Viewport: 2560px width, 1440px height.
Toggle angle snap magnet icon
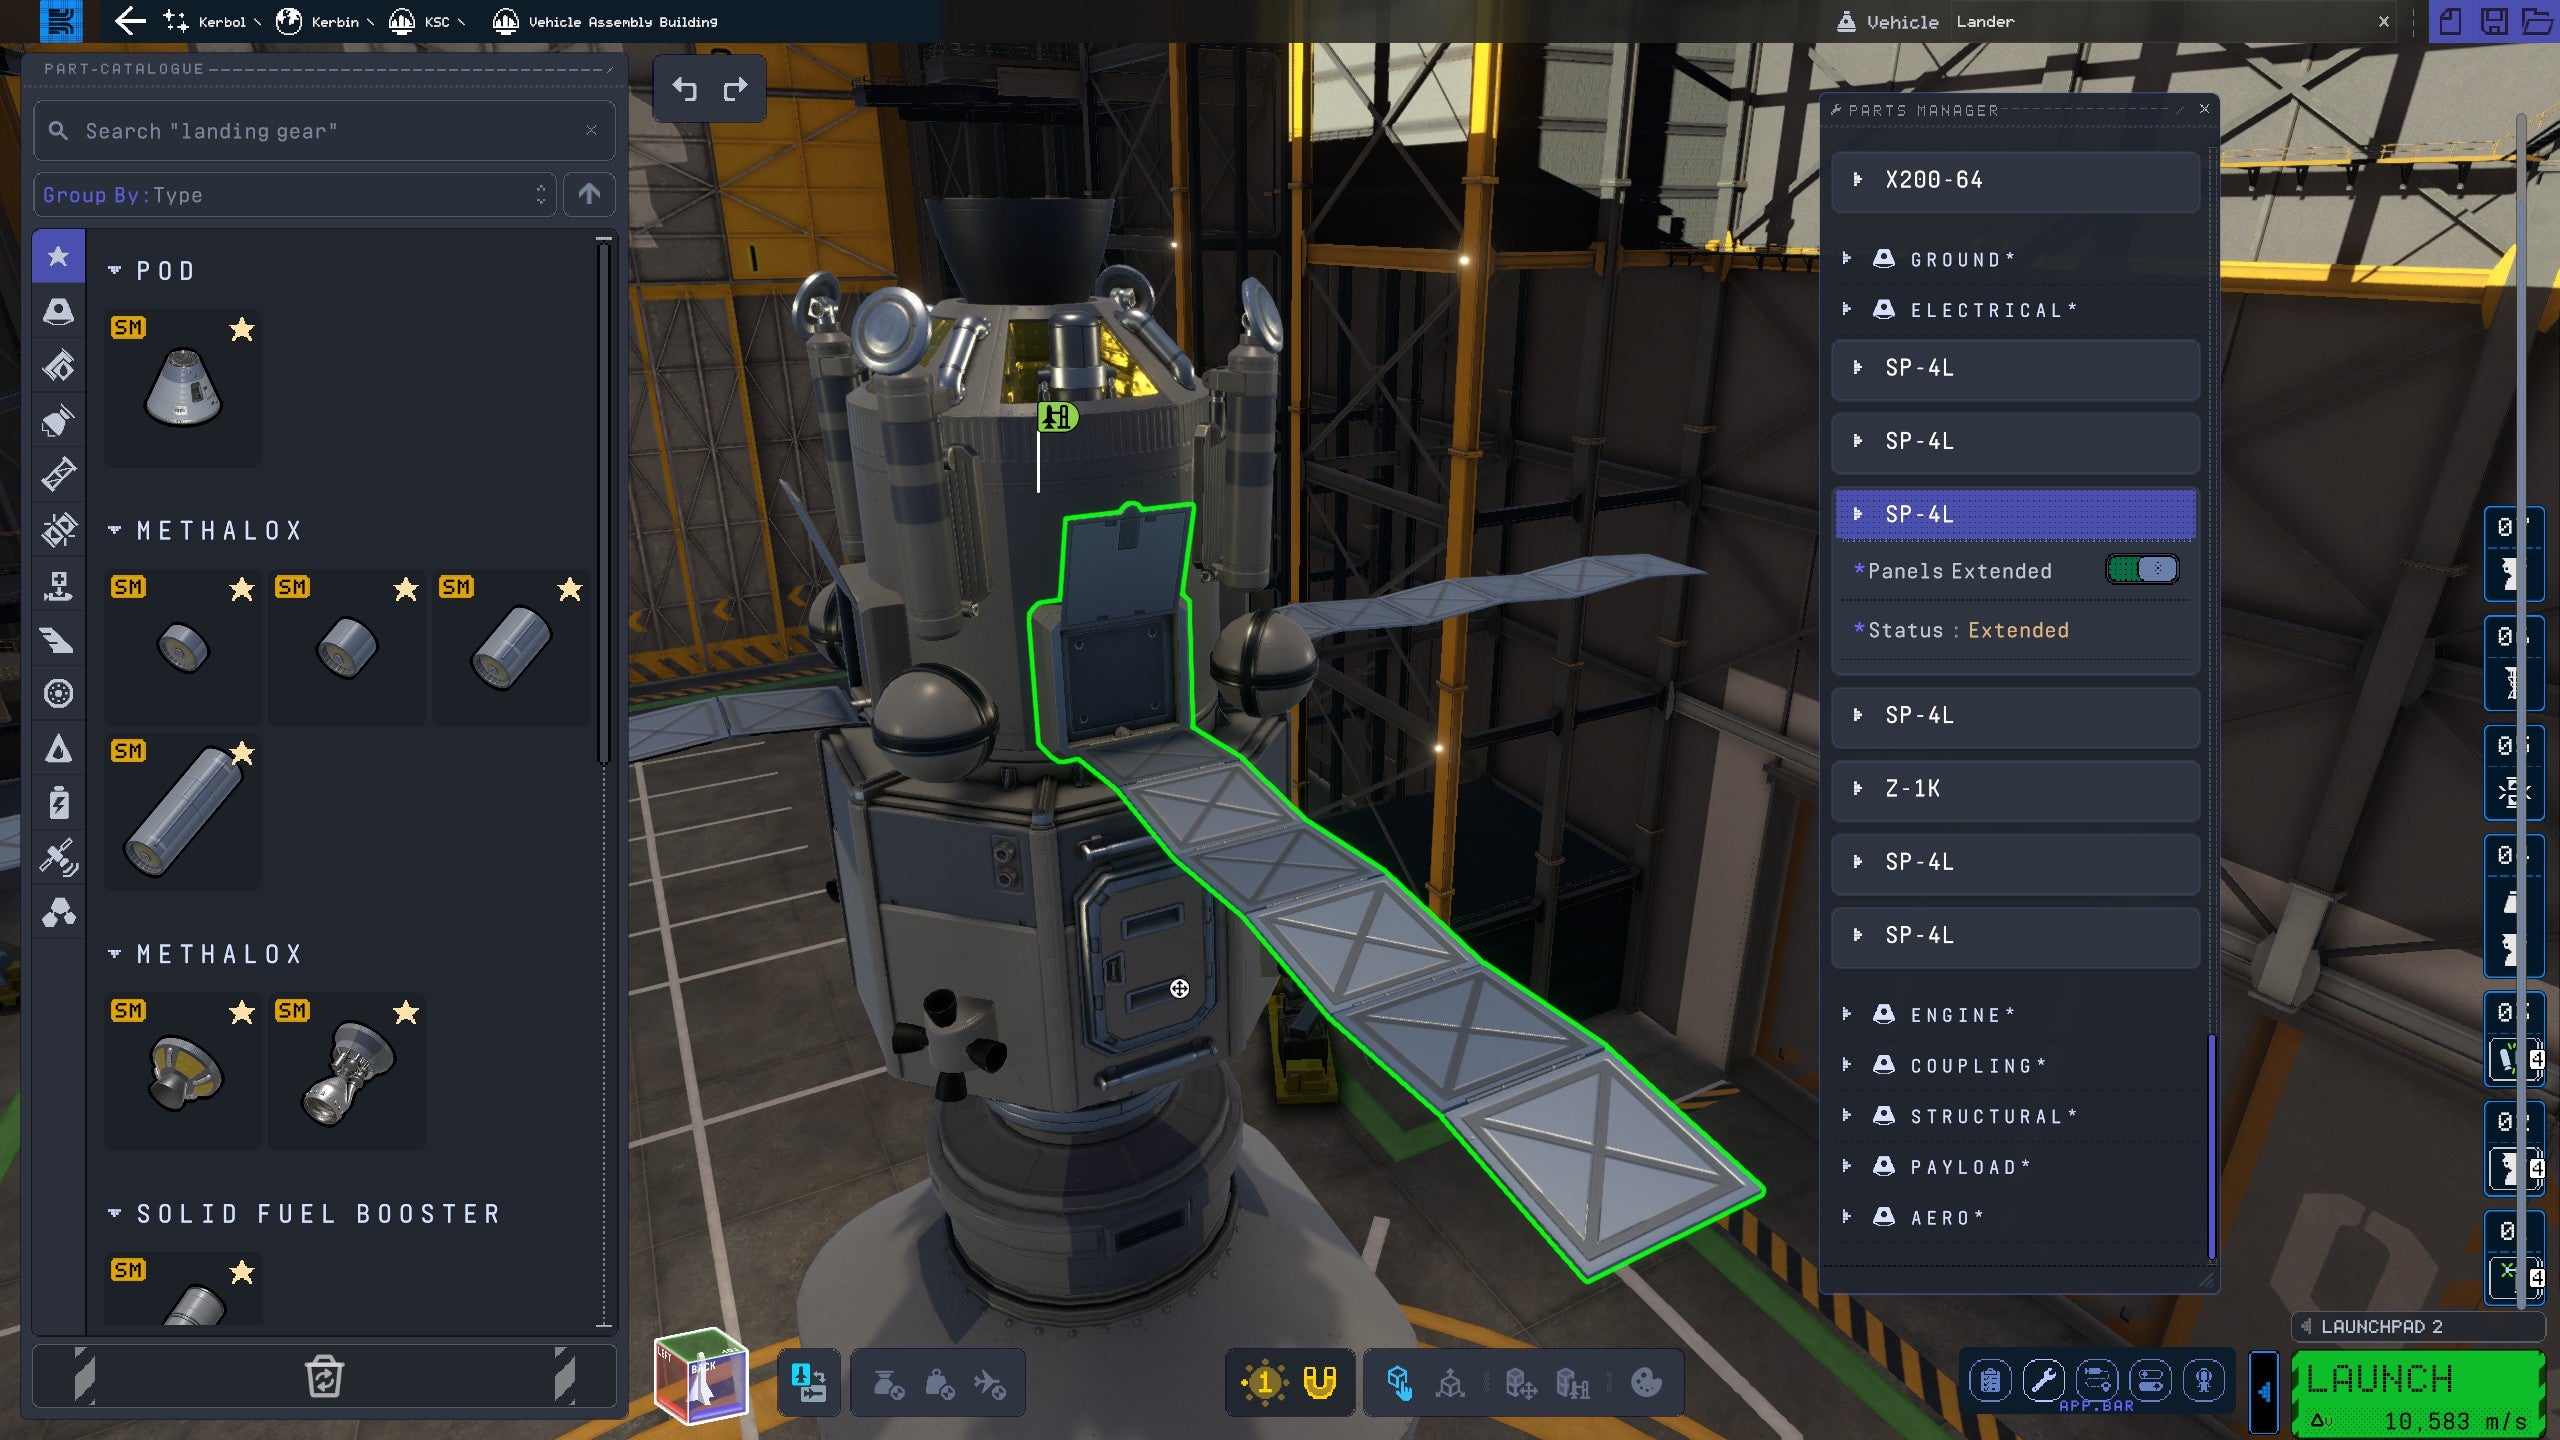1319,1383
